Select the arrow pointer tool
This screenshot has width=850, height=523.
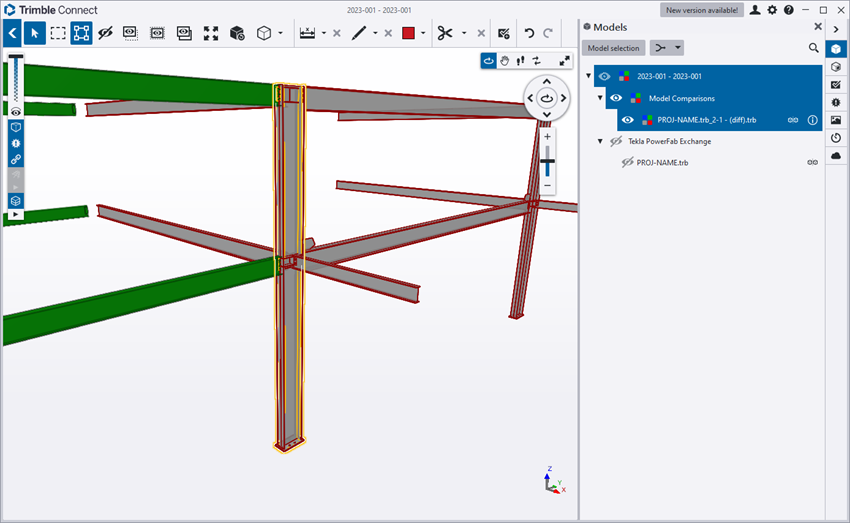click(x=35, y=33)
